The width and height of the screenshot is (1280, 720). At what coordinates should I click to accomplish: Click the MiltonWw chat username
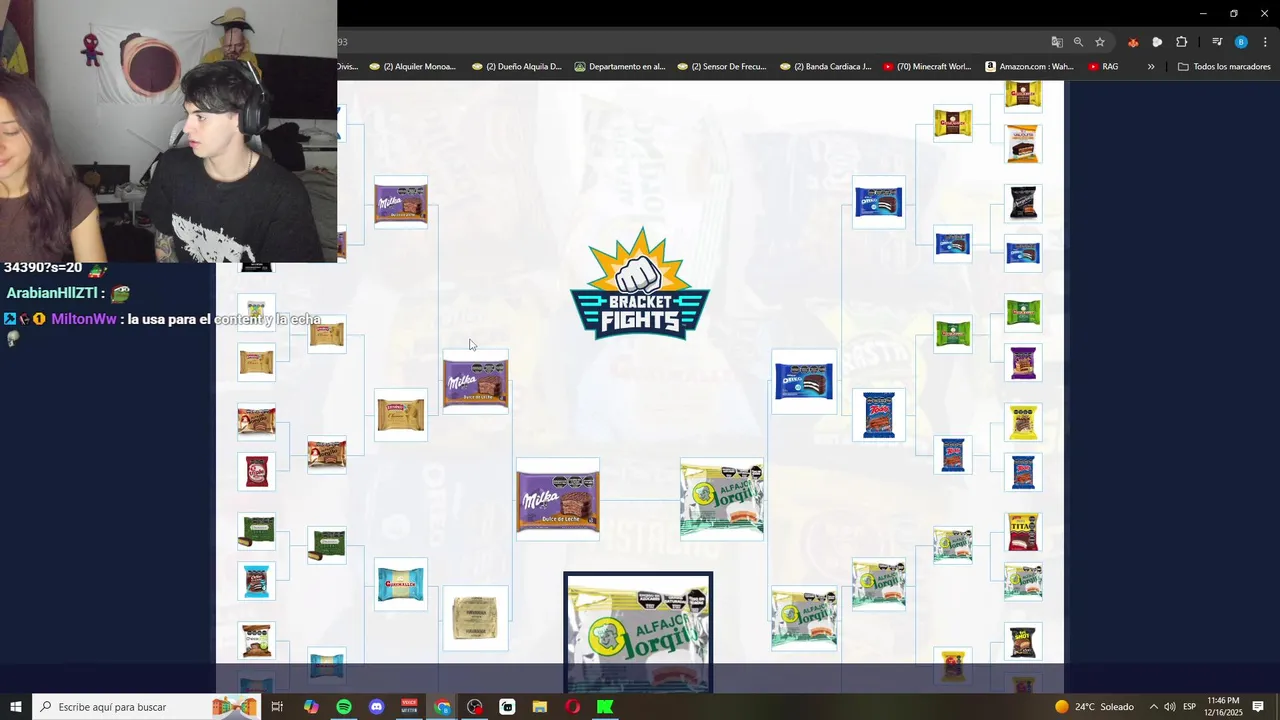click(84, 319)
